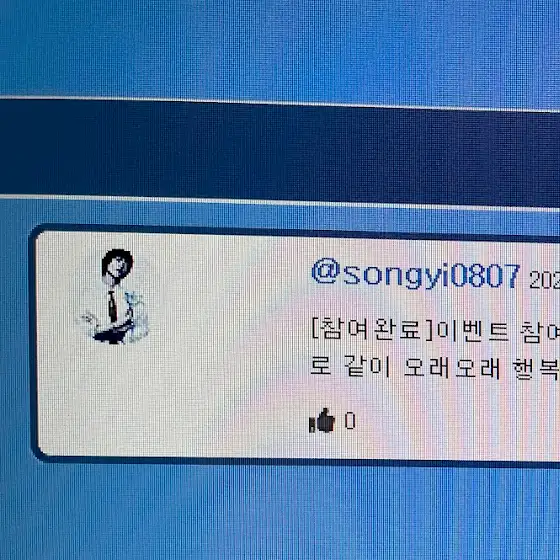Click the @ symbol of the username
Screen dimensions: 560x560
tap(325, 272)
